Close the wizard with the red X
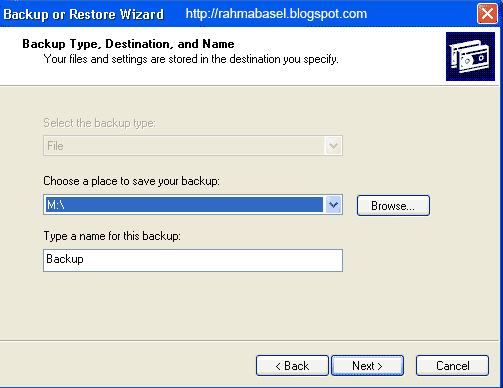Viewport: 503px width, 388px height. click(x=487, y=14)
